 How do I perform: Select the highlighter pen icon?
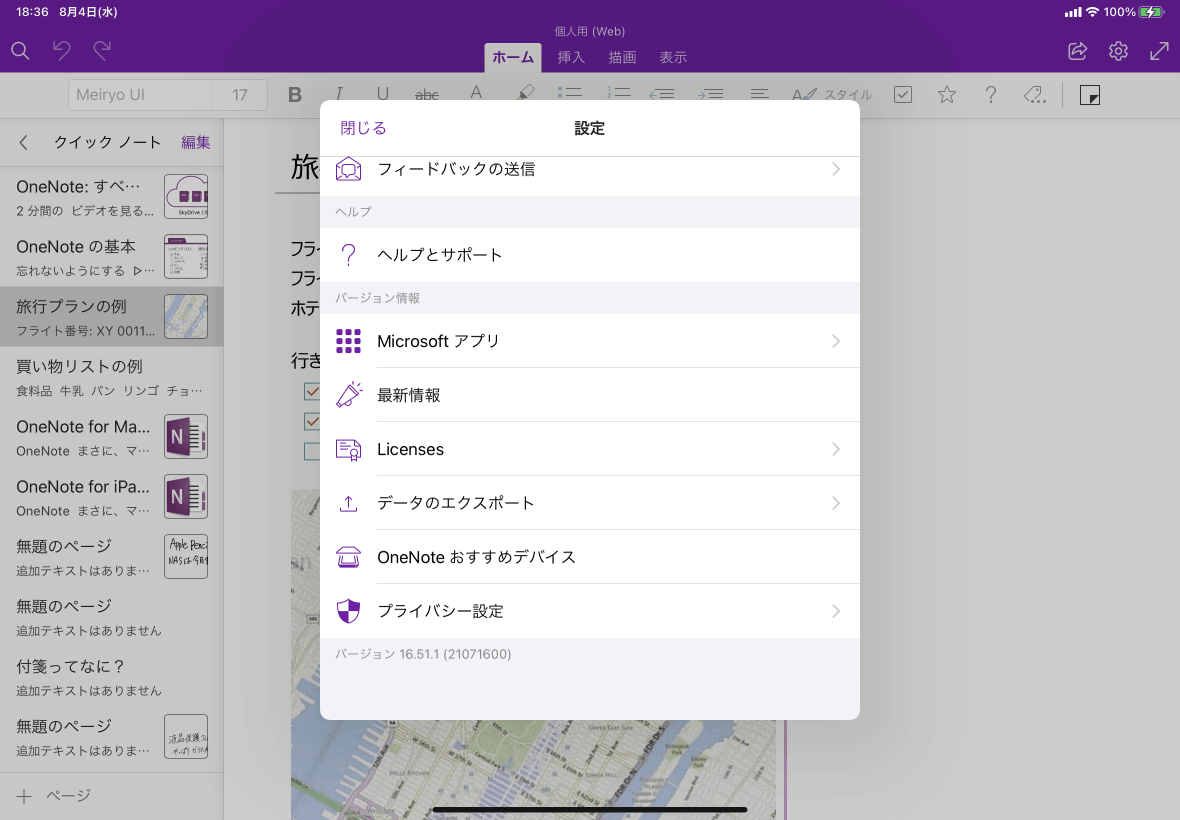(x=526, y=92)
